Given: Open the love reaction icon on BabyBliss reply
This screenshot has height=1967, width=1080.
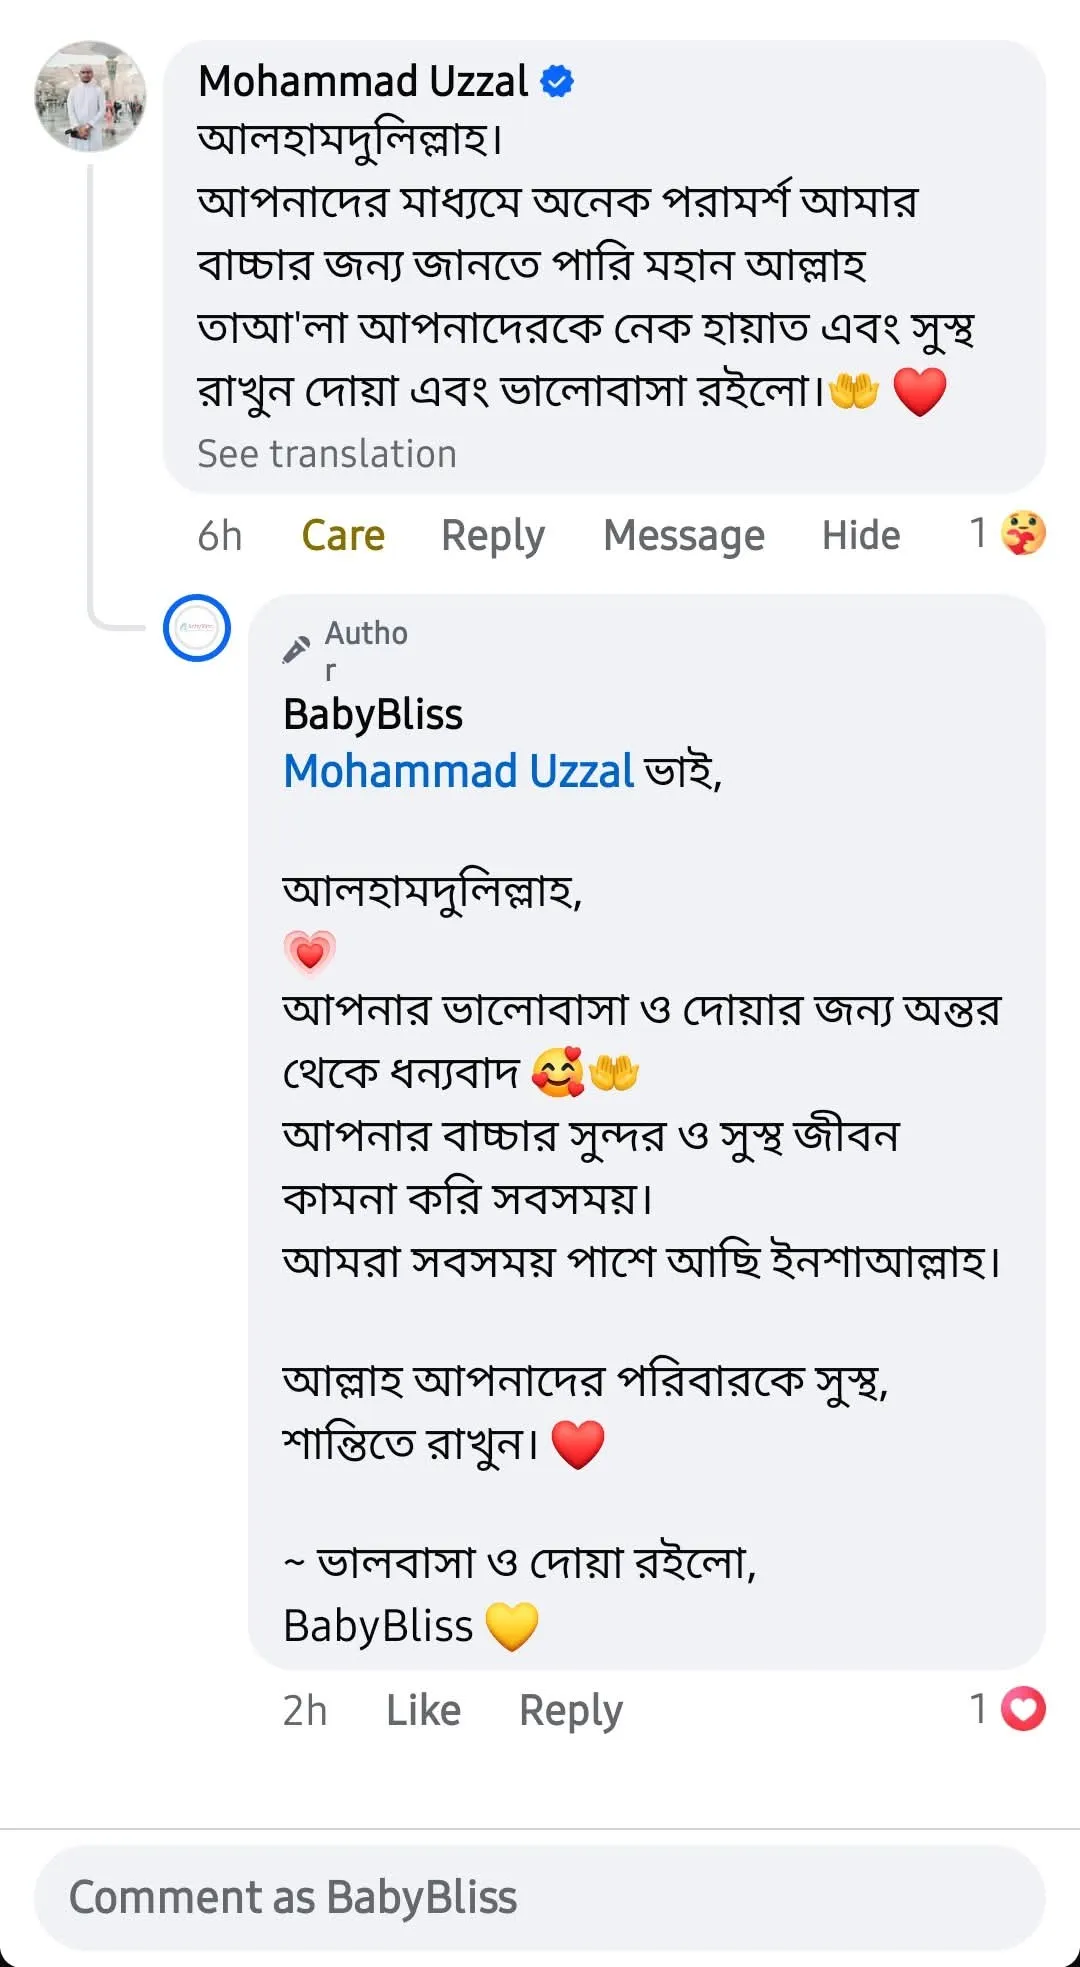Looking at the screenshot, I should coord(1022,1708).
